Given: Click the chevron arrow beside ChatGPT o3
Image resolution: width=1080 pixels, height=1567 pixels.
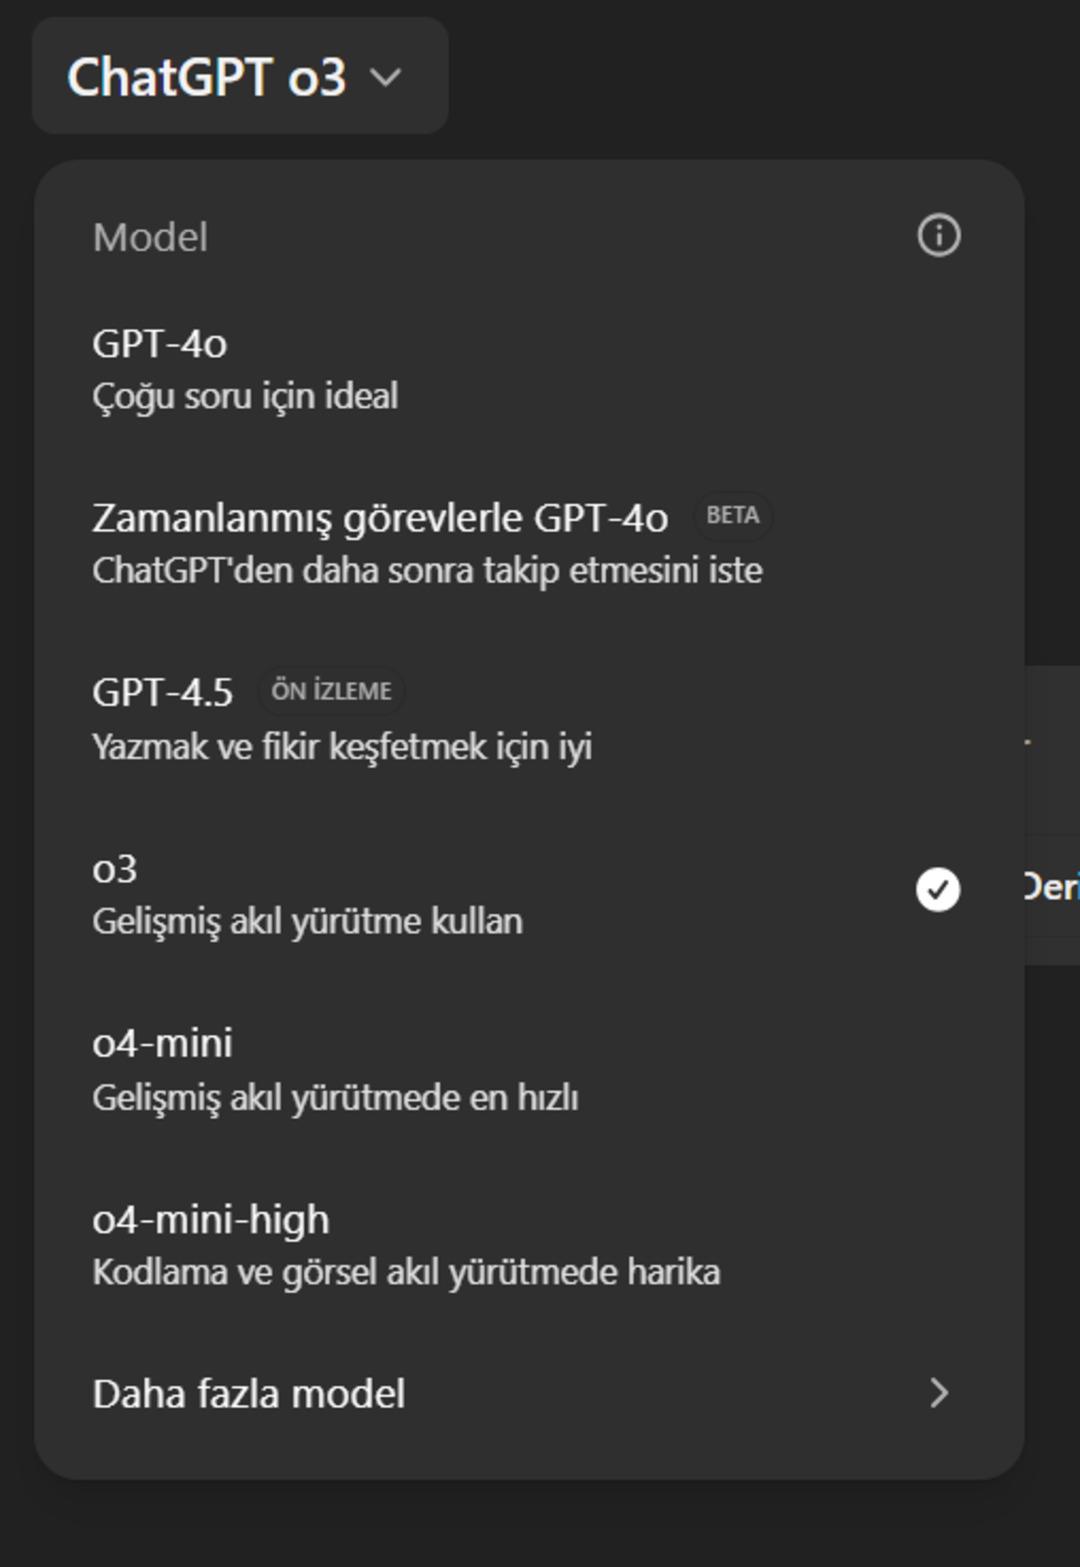Looking at the screenshot, I should (385, 77).
